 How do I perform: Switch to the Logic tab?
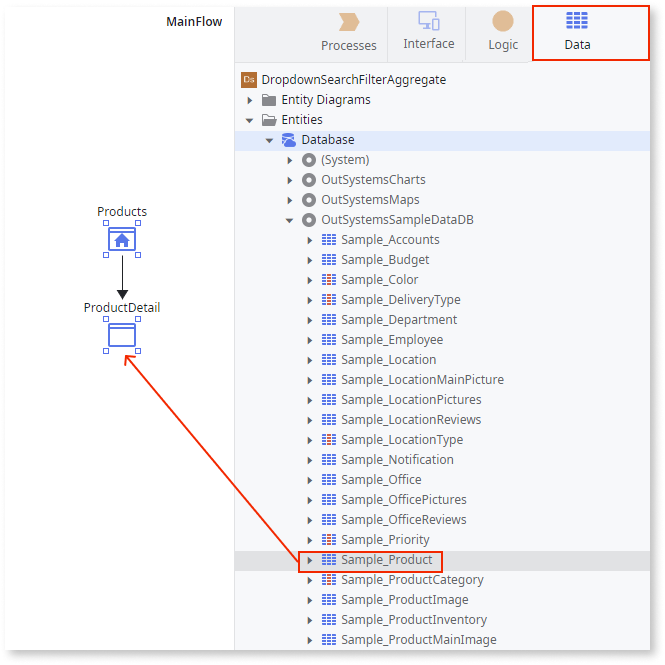[x=503, y=31]
